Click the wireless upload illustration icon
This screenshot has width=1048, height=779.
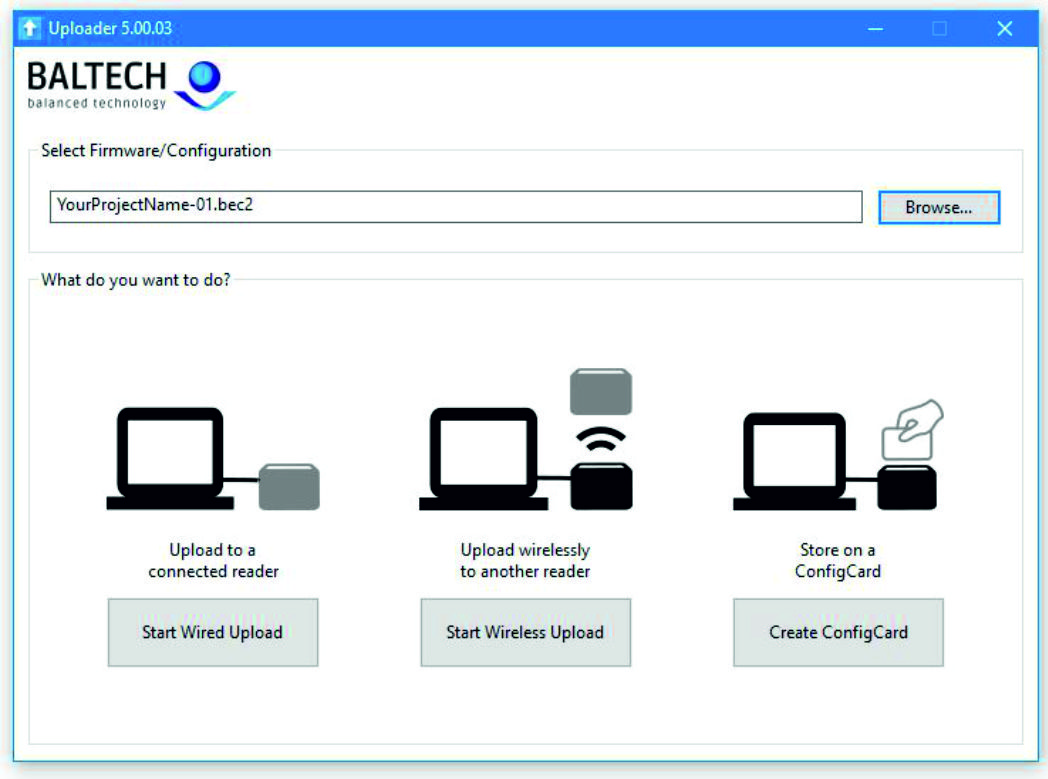click(525, 440)
